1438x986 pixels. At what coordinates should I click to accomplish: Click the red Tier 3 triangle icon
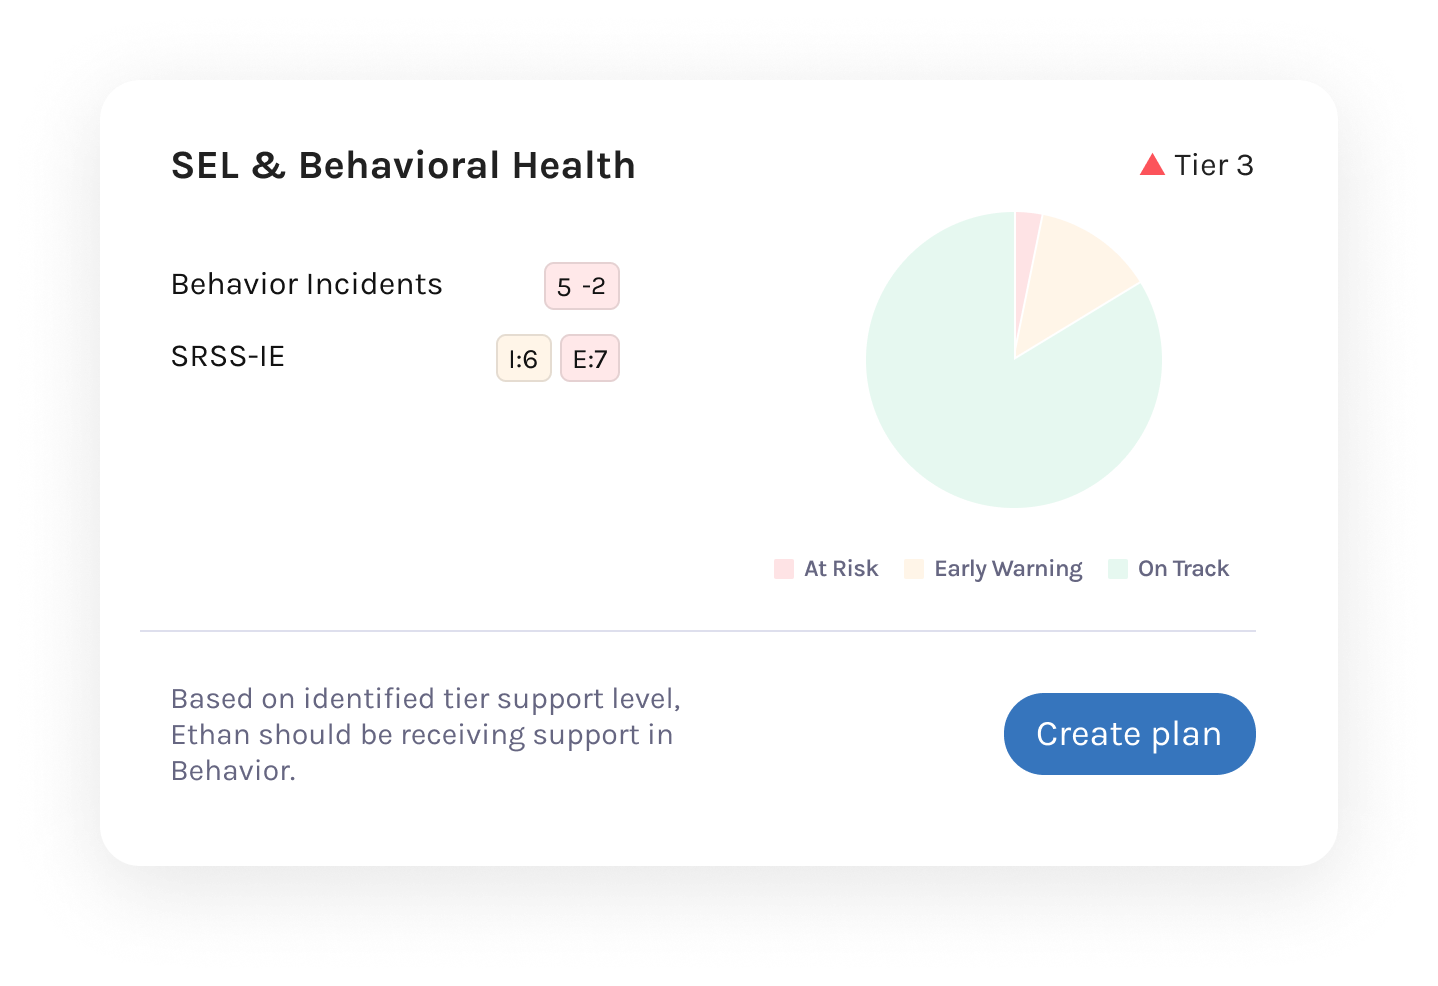tap(1152, 166)
